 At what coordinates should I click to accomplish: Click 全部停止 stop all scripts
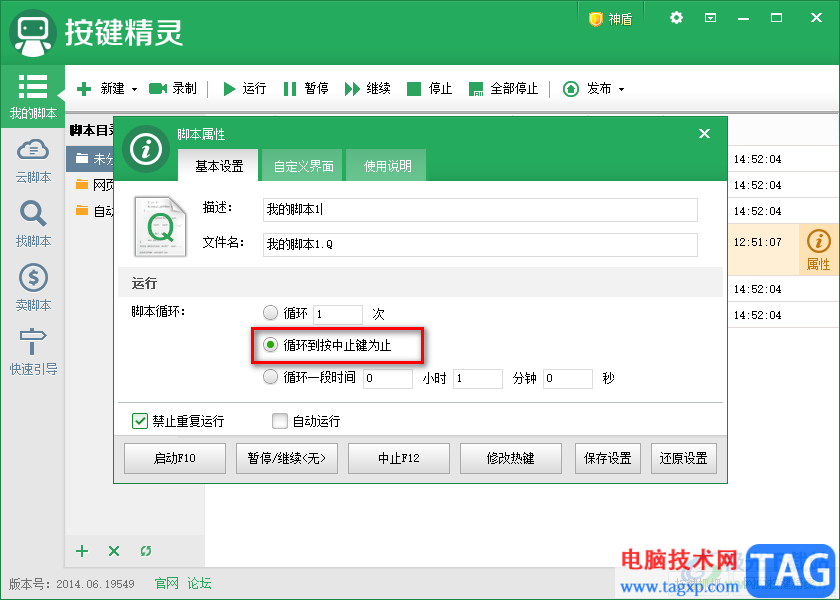[503, 88]
